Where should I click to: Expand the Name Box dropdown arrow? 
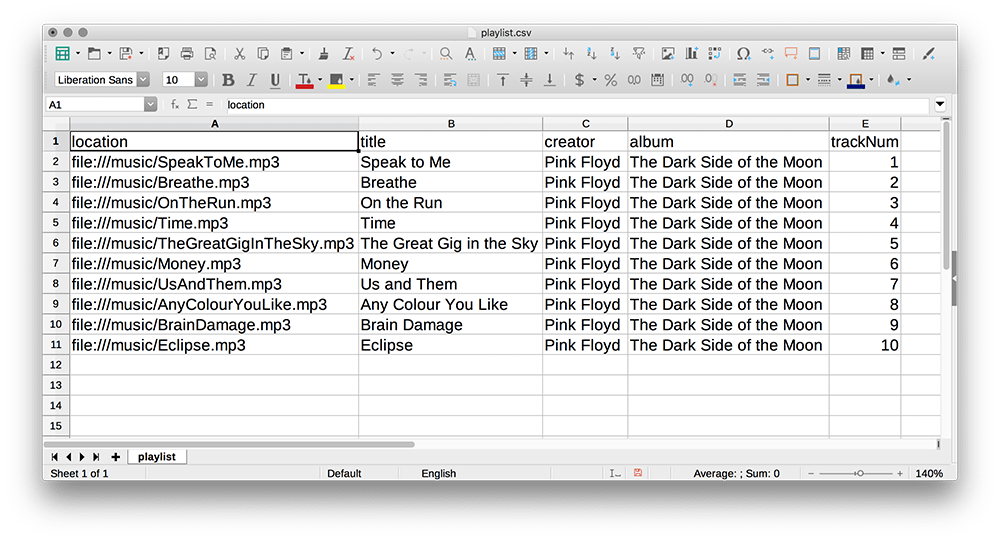[x=150, y=105]
